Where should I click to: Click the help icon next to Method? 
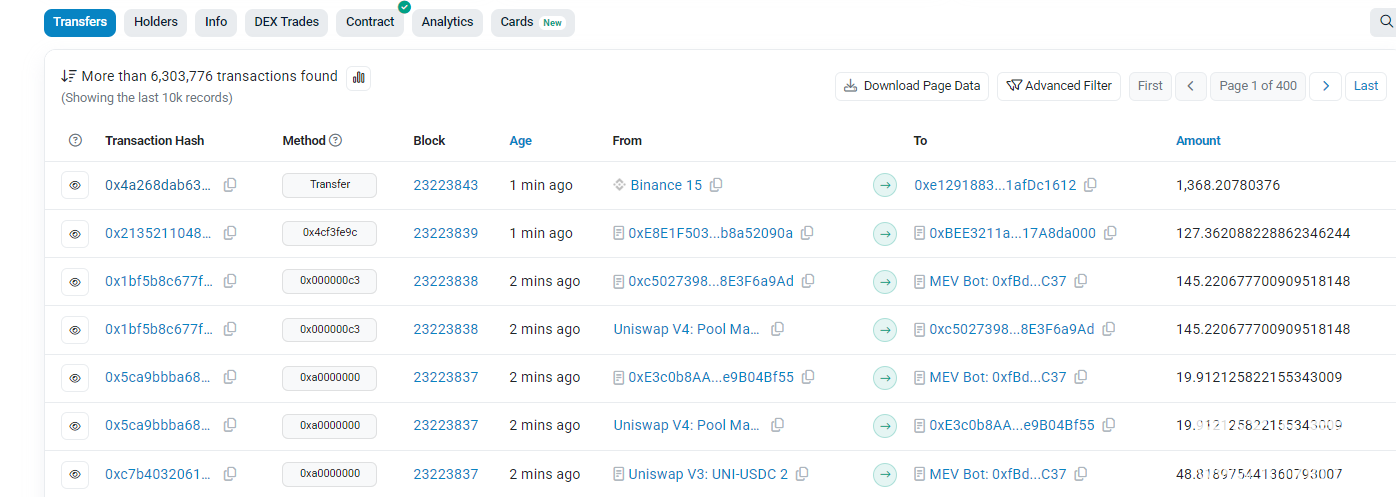click(336, 141)
